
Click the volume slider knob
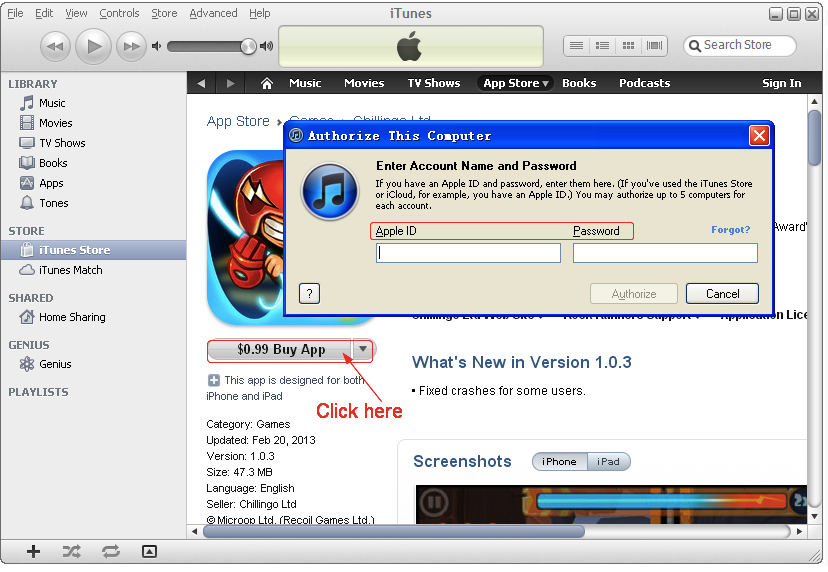coord(248,46)
